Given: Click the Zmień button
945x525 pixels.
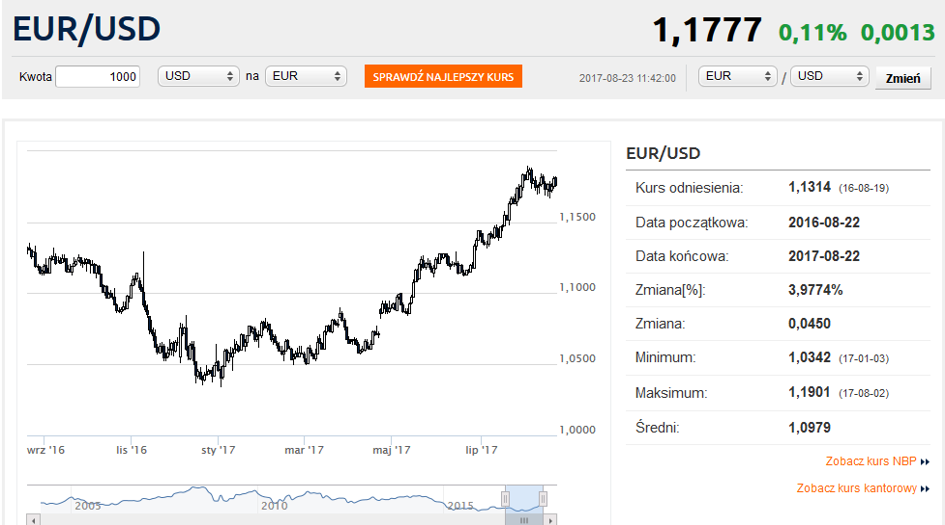Looking at the screenshot, I should [902, 78].
